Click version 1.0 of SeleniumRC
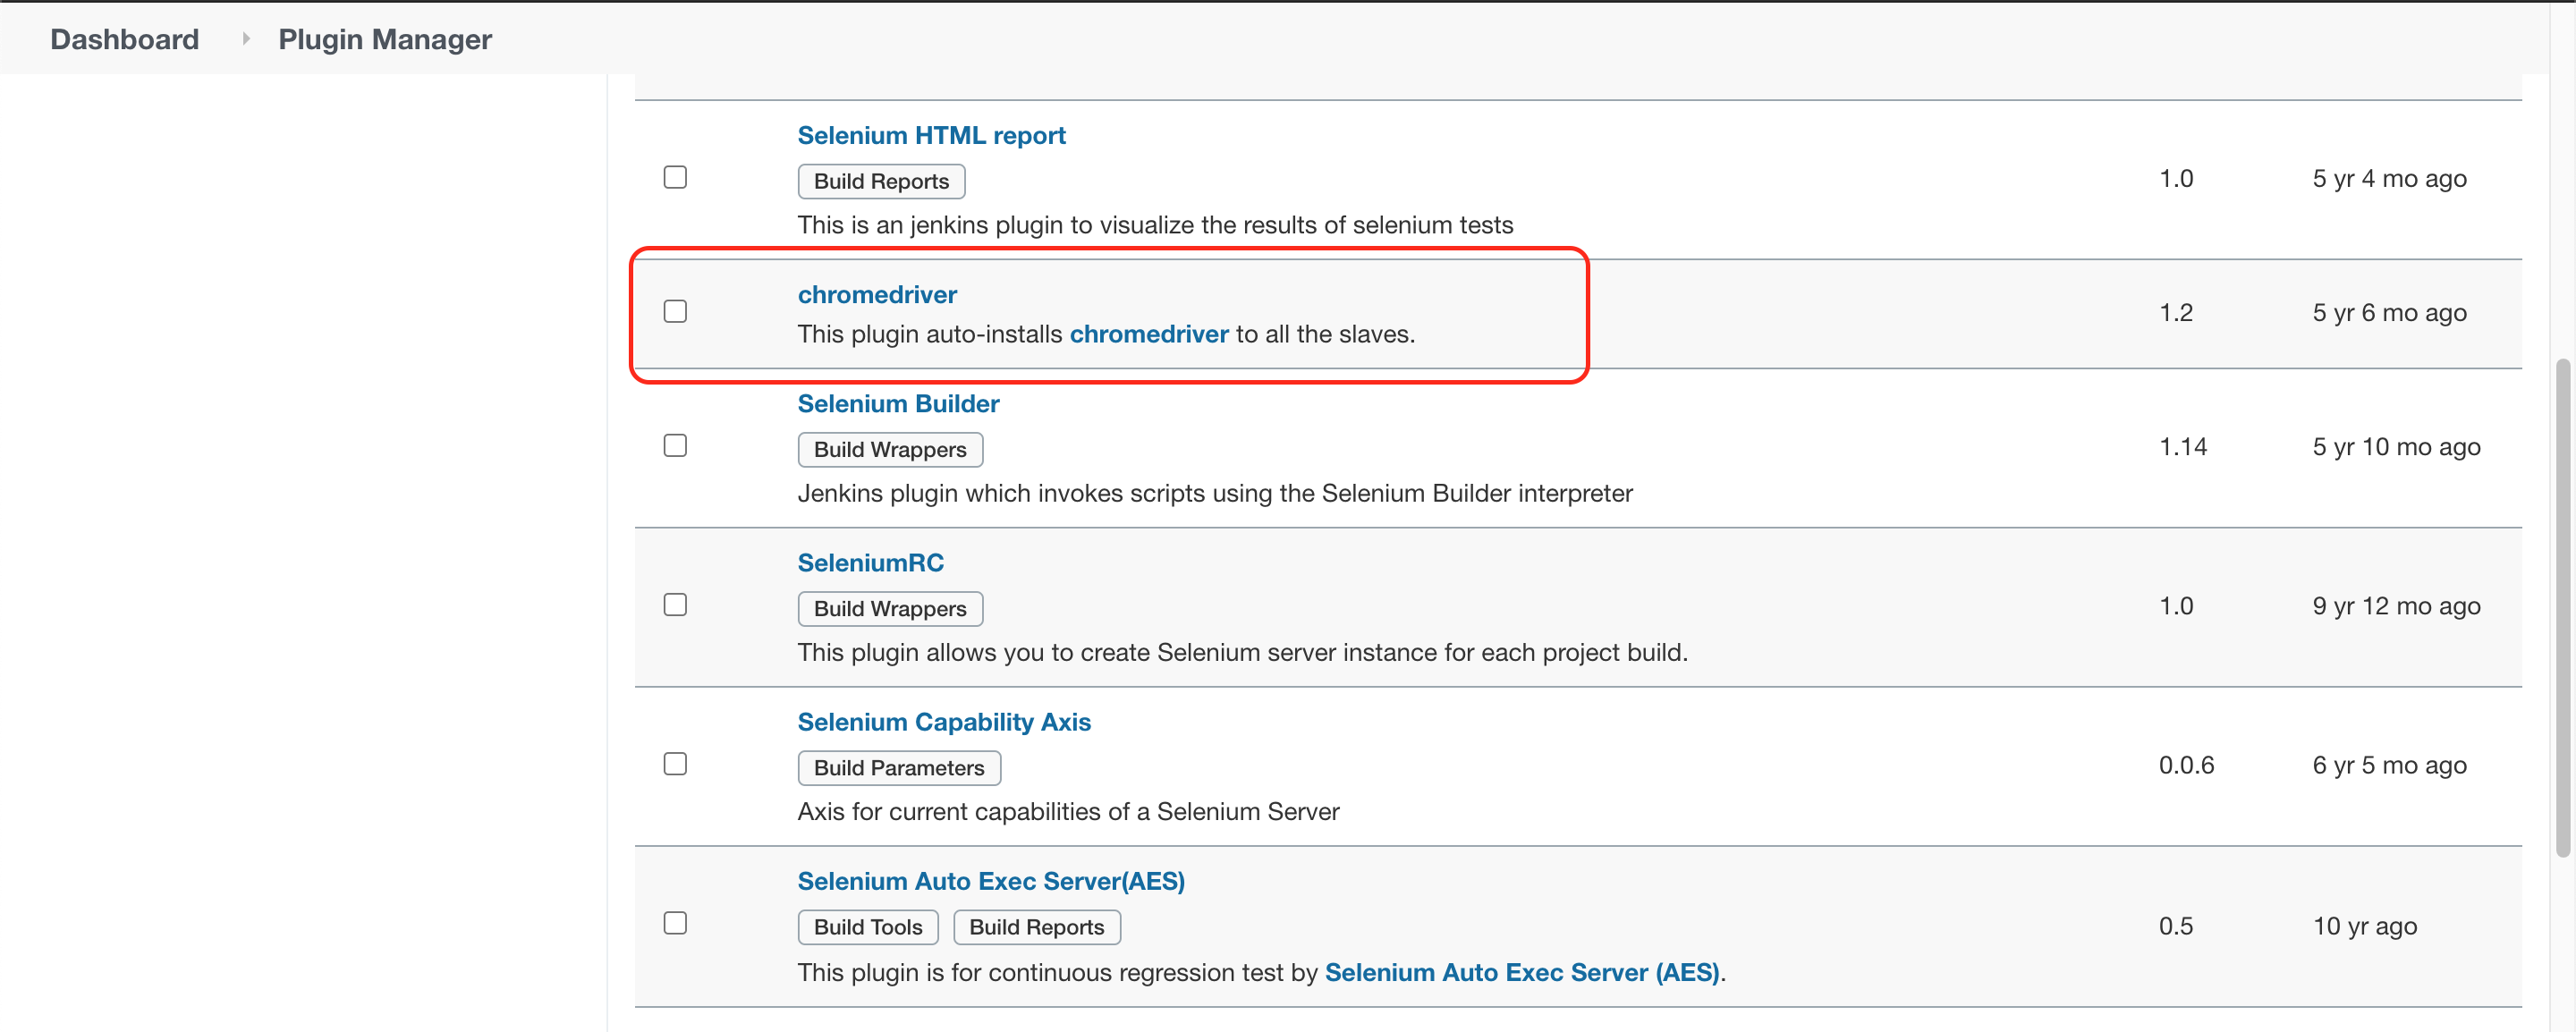This screenshot has width=2576, height=1032. (2175, 605)
